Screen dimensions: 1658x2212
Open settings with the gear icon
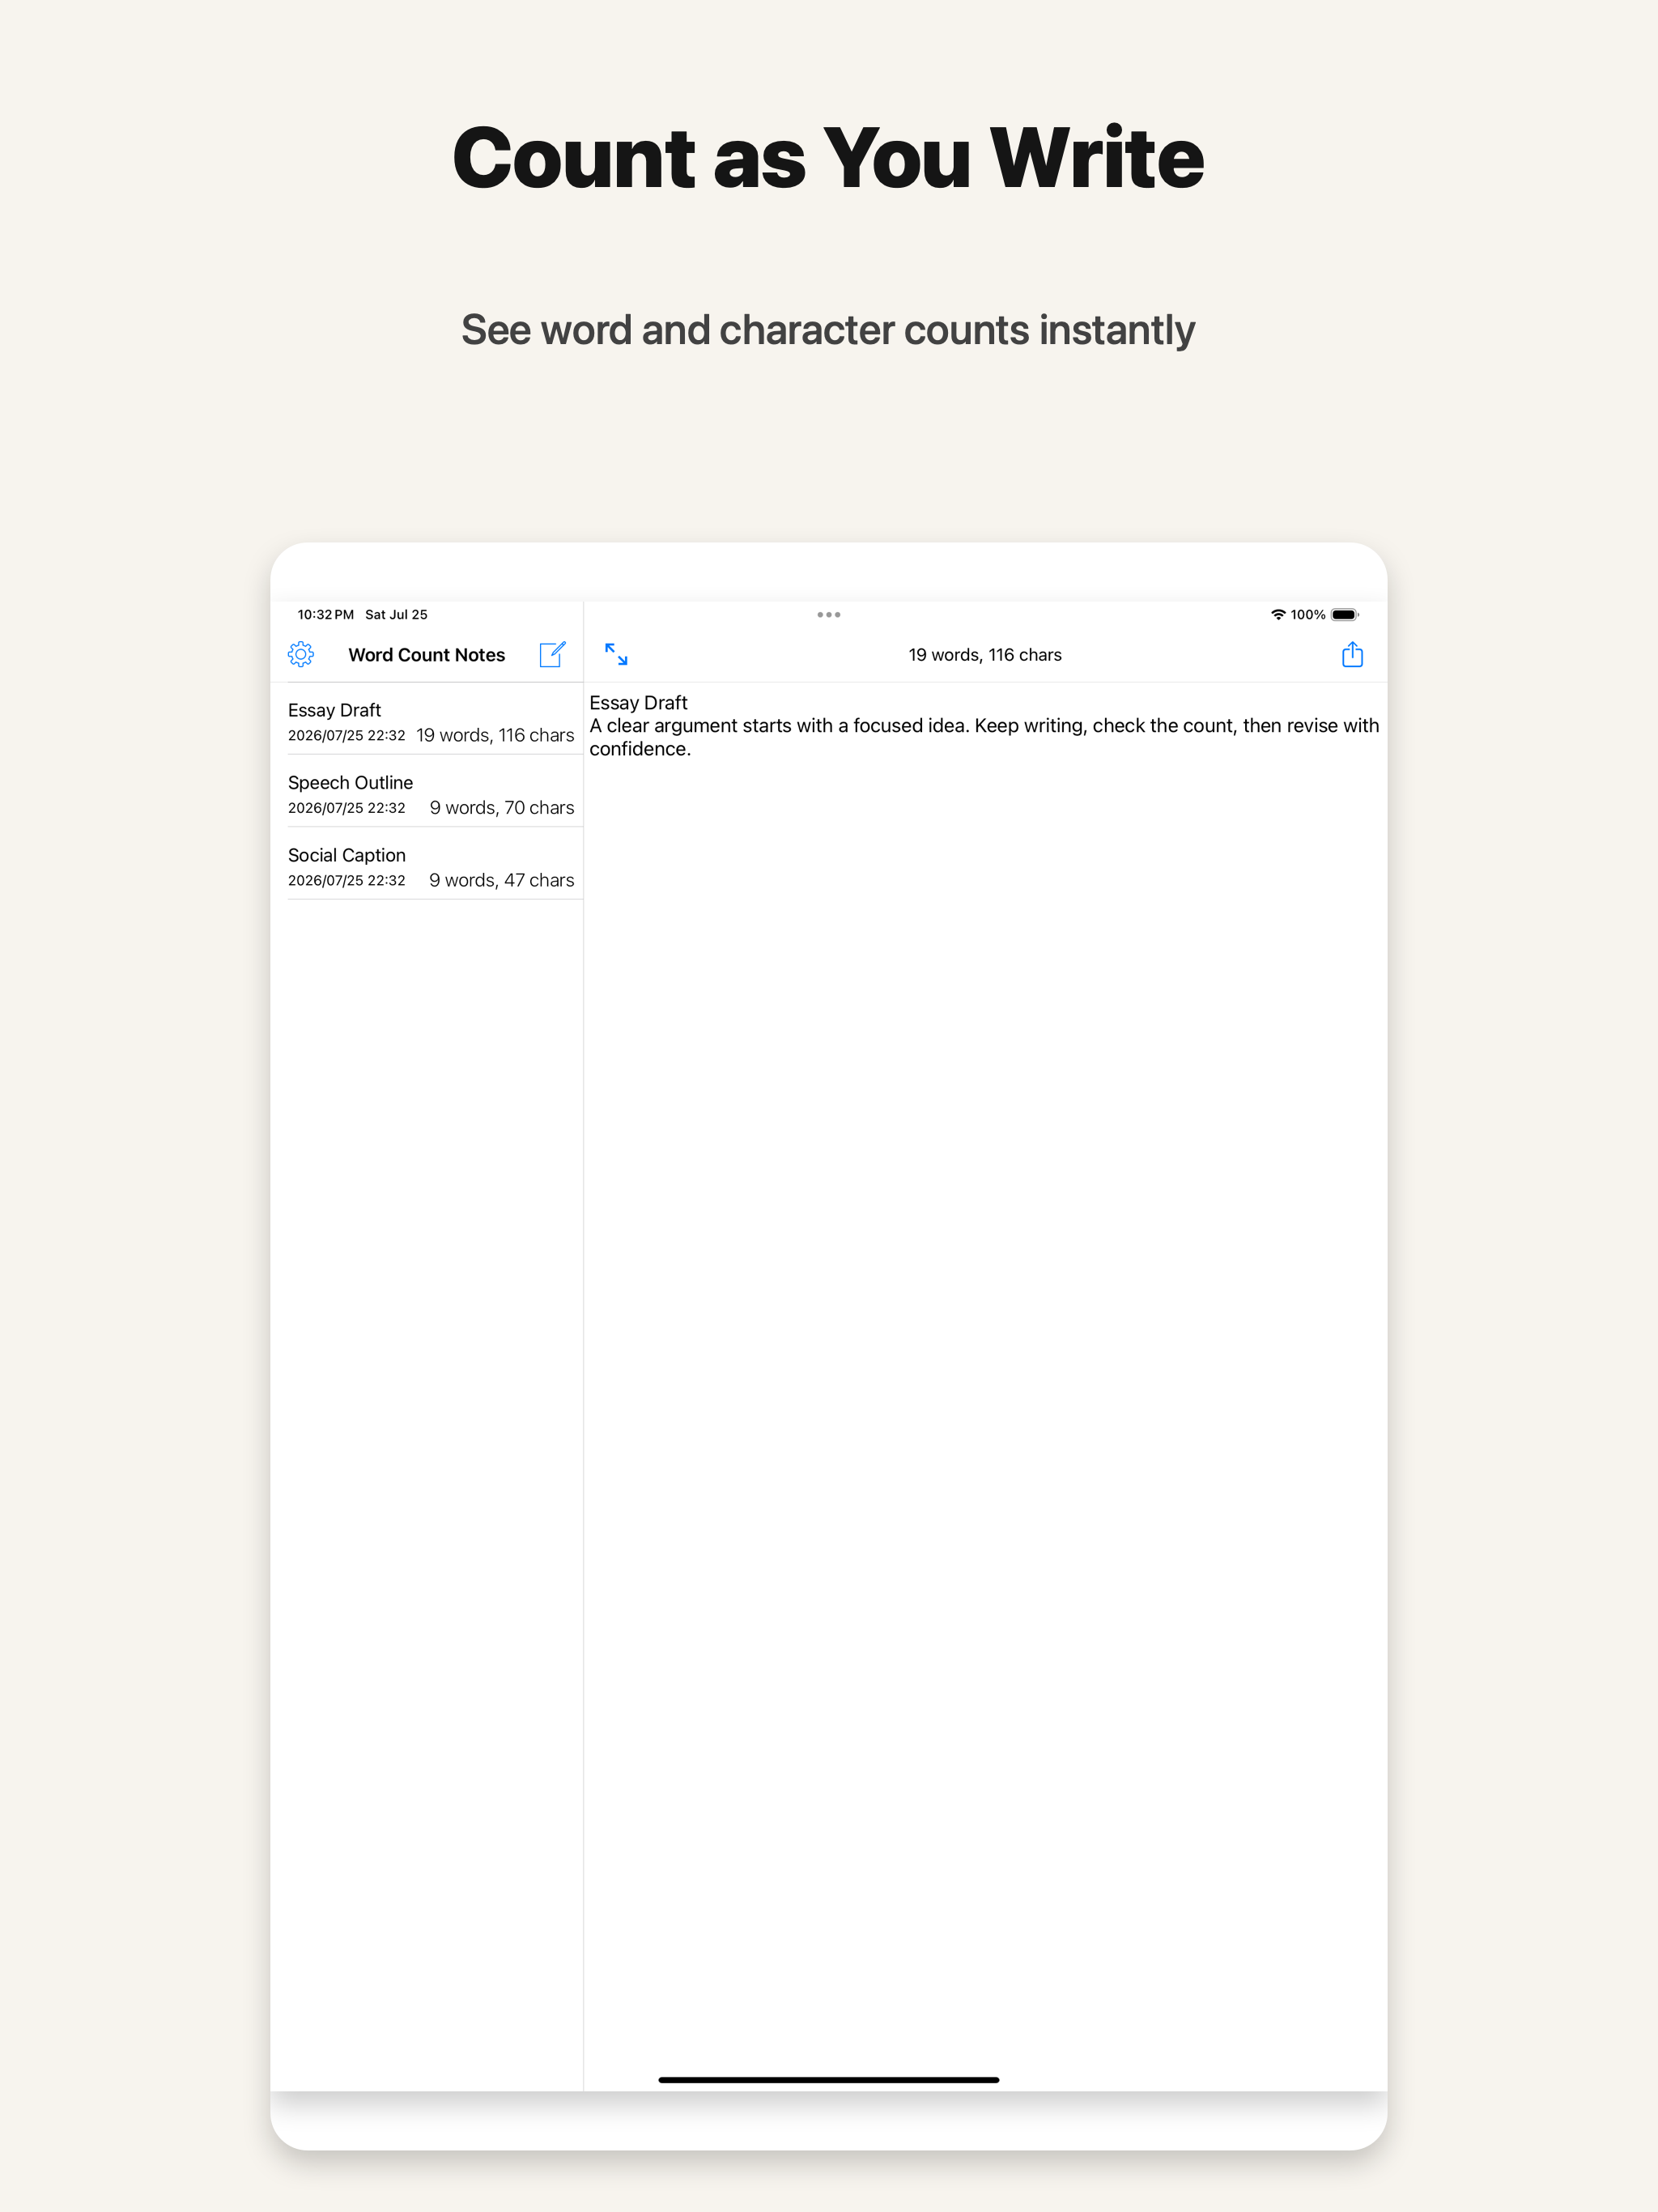coord(300,654)
